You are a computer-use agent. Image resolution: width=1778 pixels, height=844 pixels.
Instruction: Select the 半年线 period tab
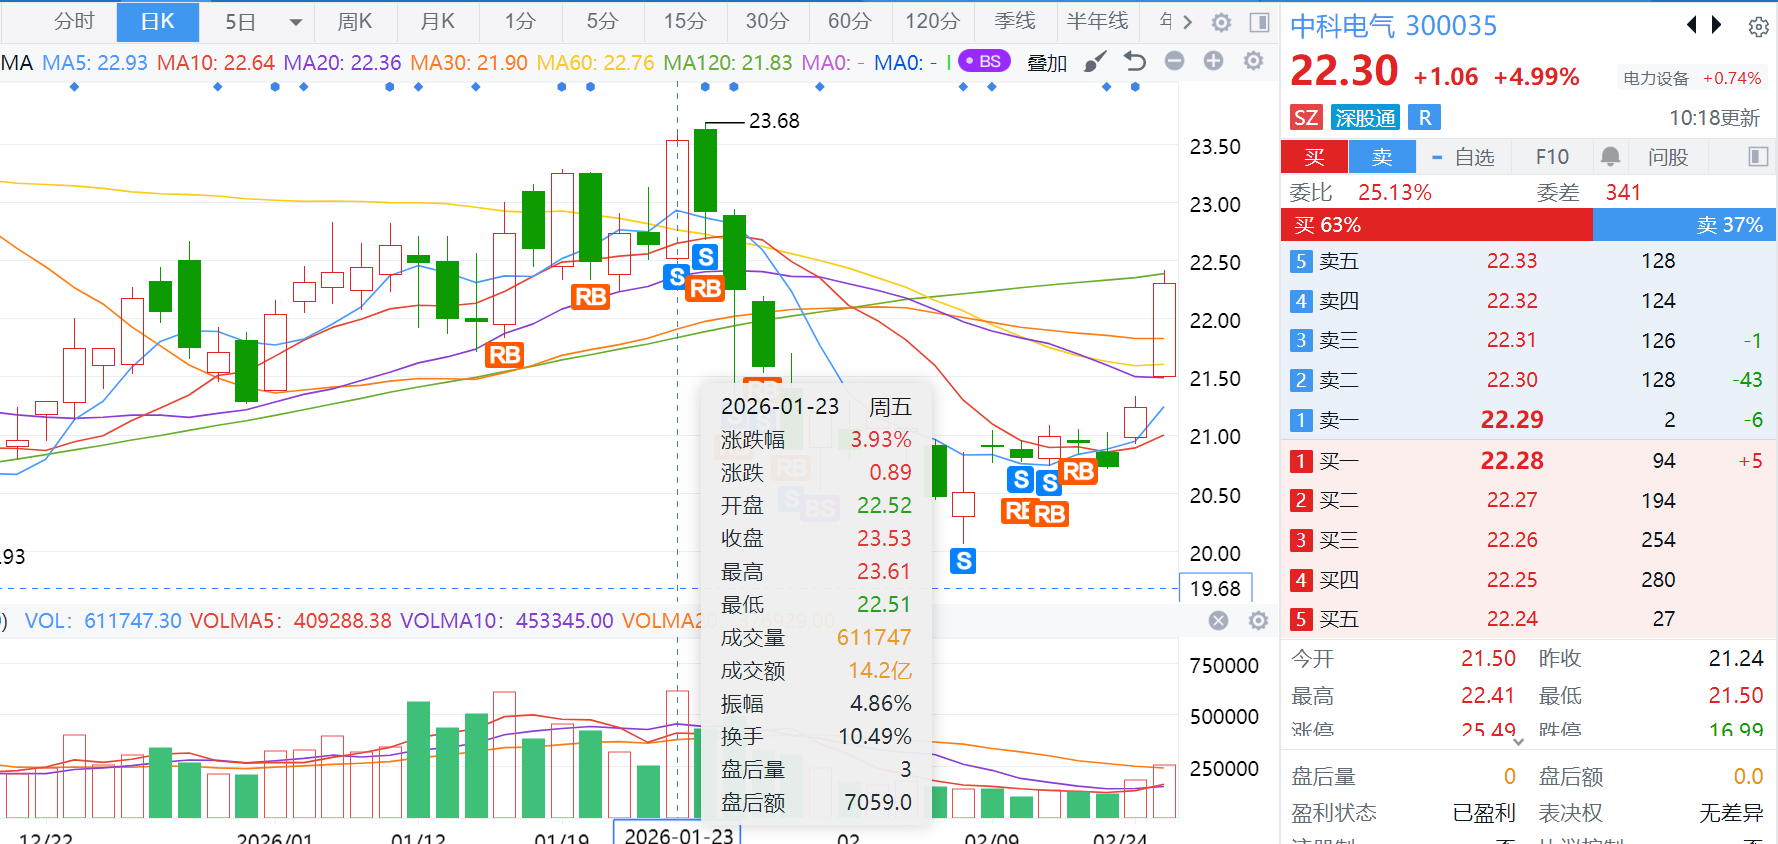tap(1097, 21)
